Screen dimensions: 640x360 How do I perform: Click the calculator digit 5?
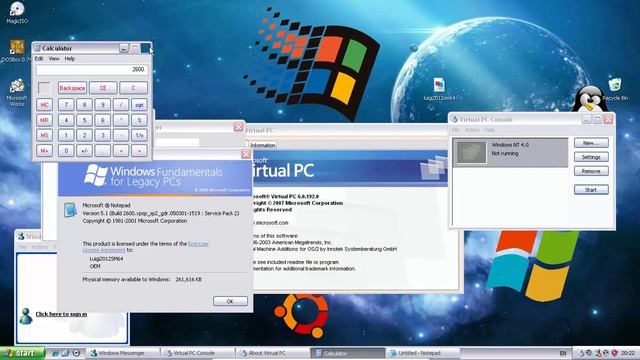click(x=84, y=120)
